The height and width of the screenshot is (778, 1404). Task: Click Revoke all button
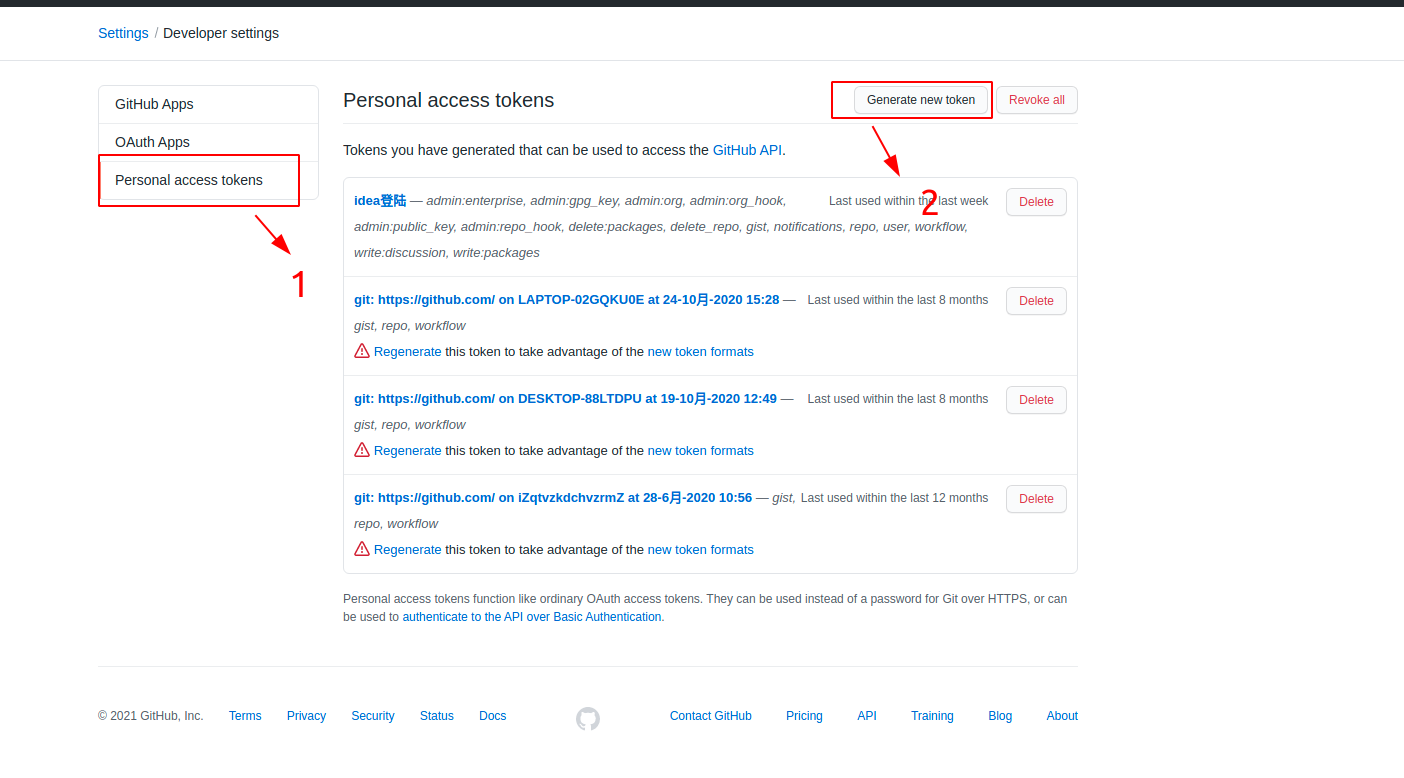(1036, 100)
